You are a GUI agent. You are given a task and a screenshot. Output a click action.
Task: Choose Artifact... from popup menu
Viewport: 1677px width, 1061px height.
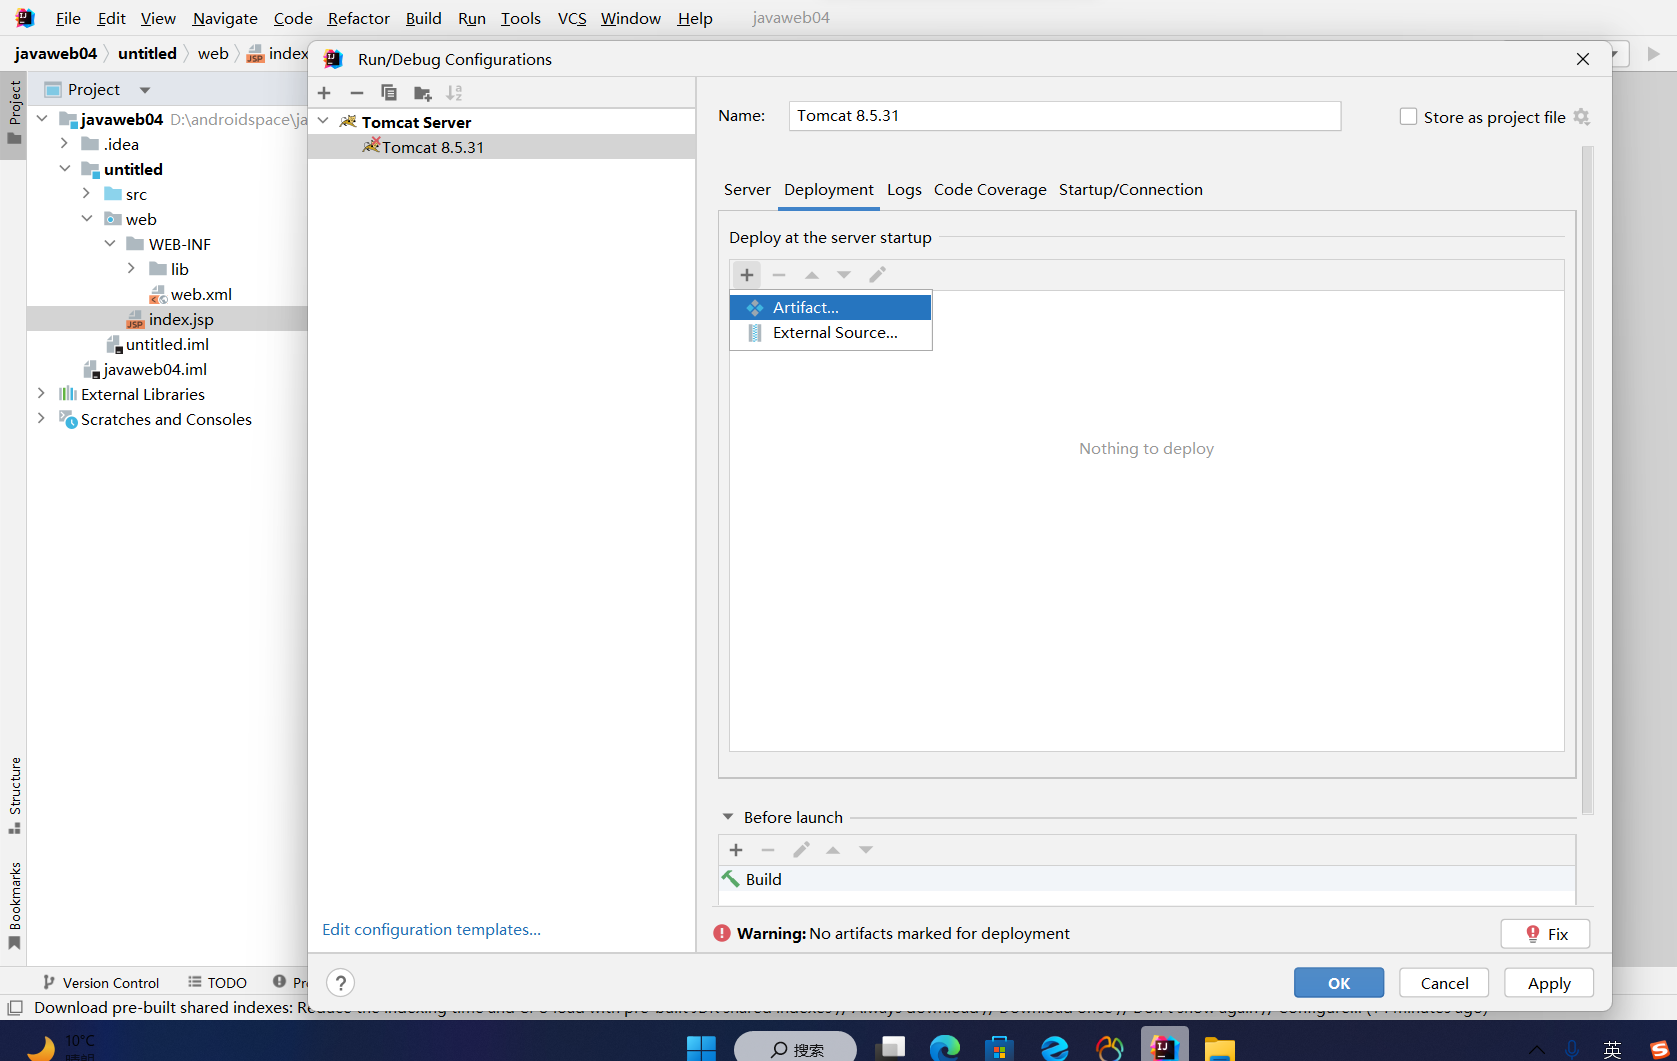(831, 308)
